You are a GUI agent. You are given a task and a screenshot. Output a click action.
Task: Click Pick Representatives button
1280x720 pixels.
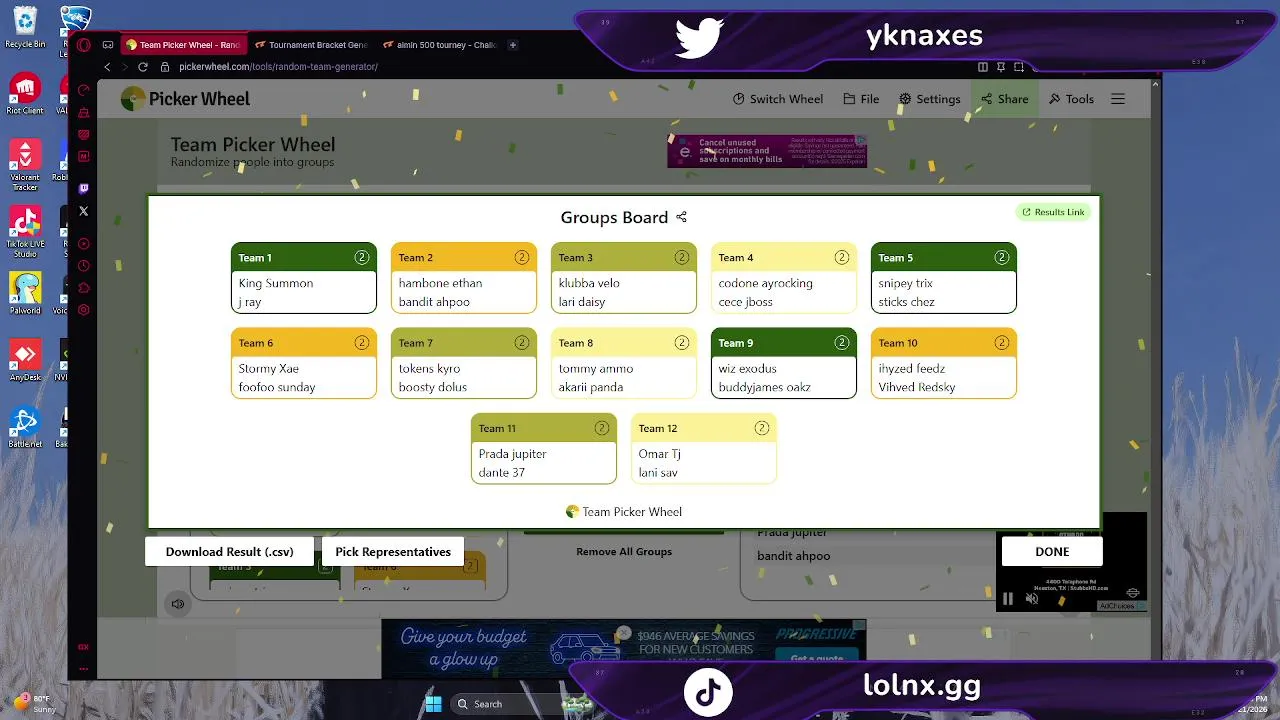393,552
